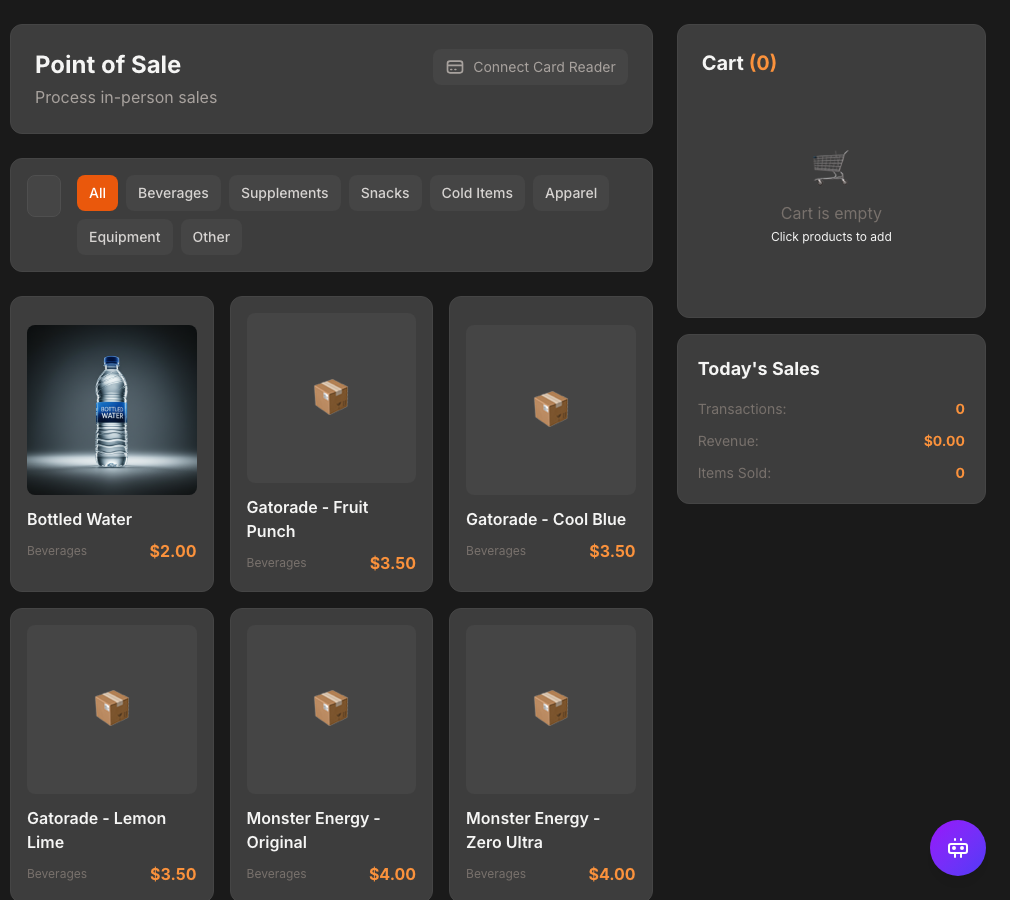The height and width of the screenshot is (900, 1010).
Task: Add Bottled Water photo to cart
Action: click(112, 410)
